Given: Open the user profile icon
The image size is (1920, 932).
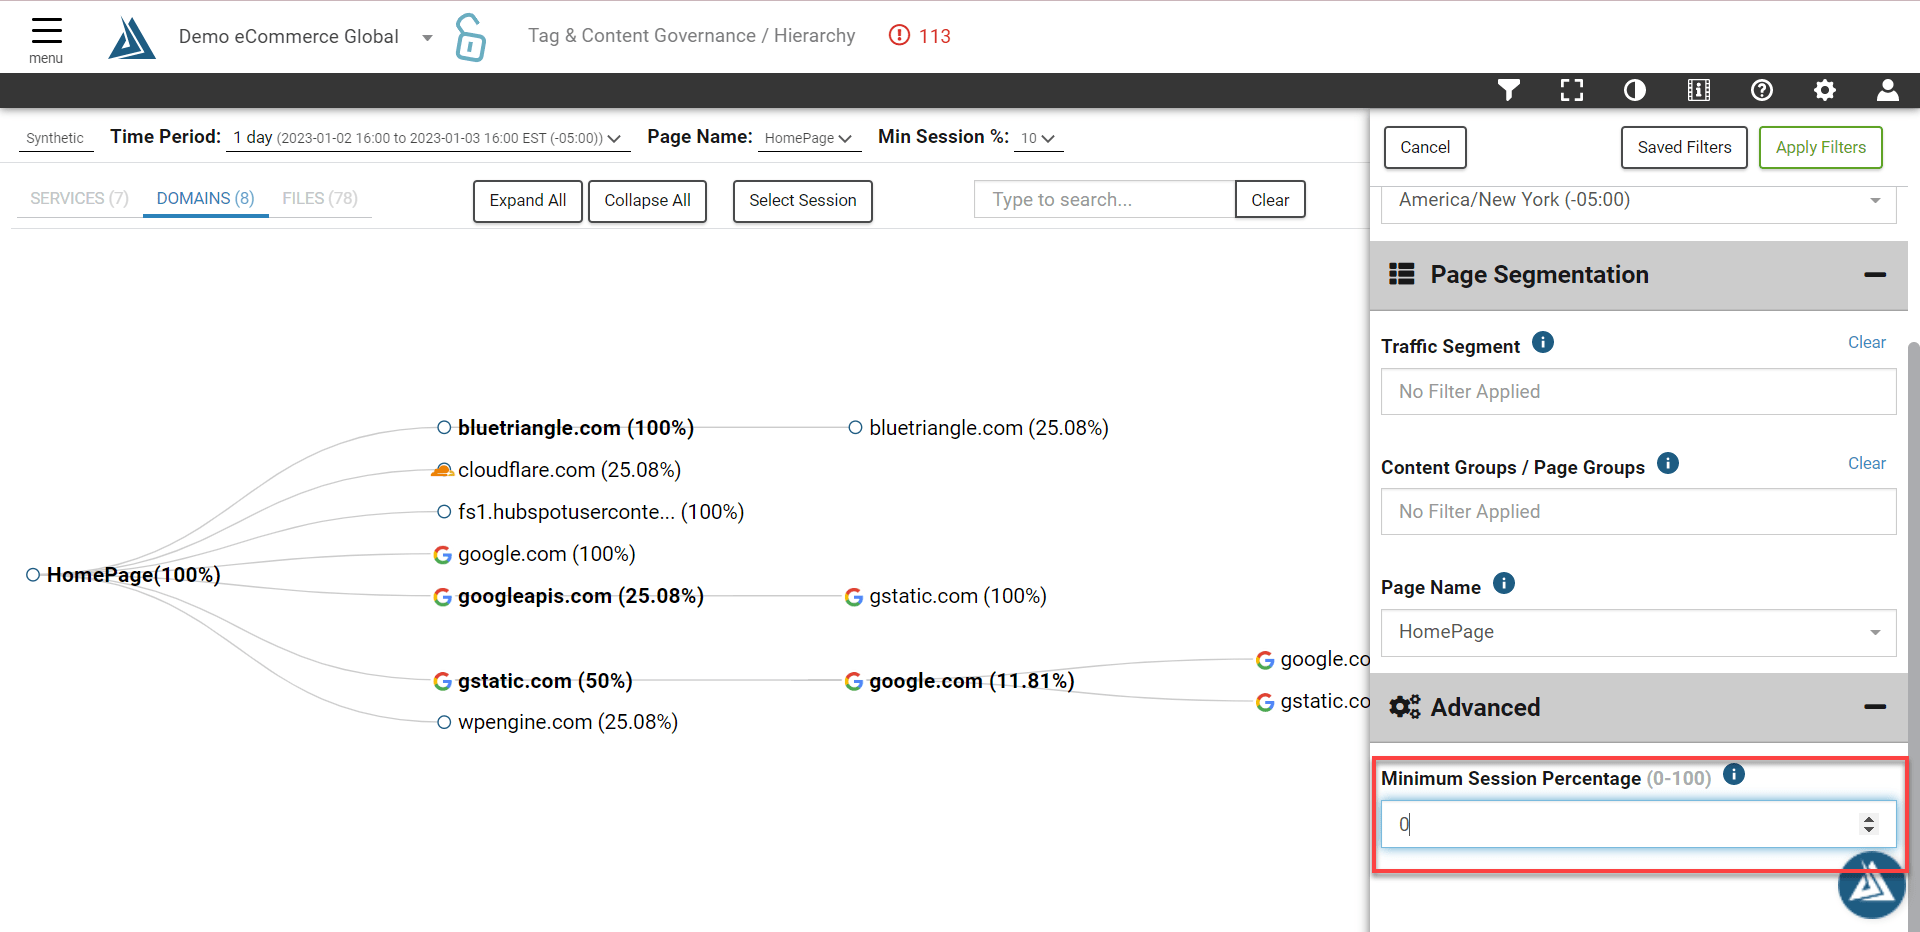Looking at the screenshot, I should pos(1887,90).
